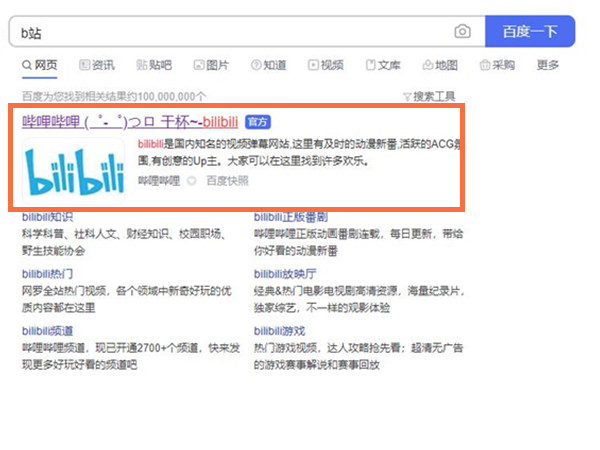Click the description starting 经典&热门电影电视剧
Image resolution: width=600 pixels, height=450 pixels.
click(359, 299)
